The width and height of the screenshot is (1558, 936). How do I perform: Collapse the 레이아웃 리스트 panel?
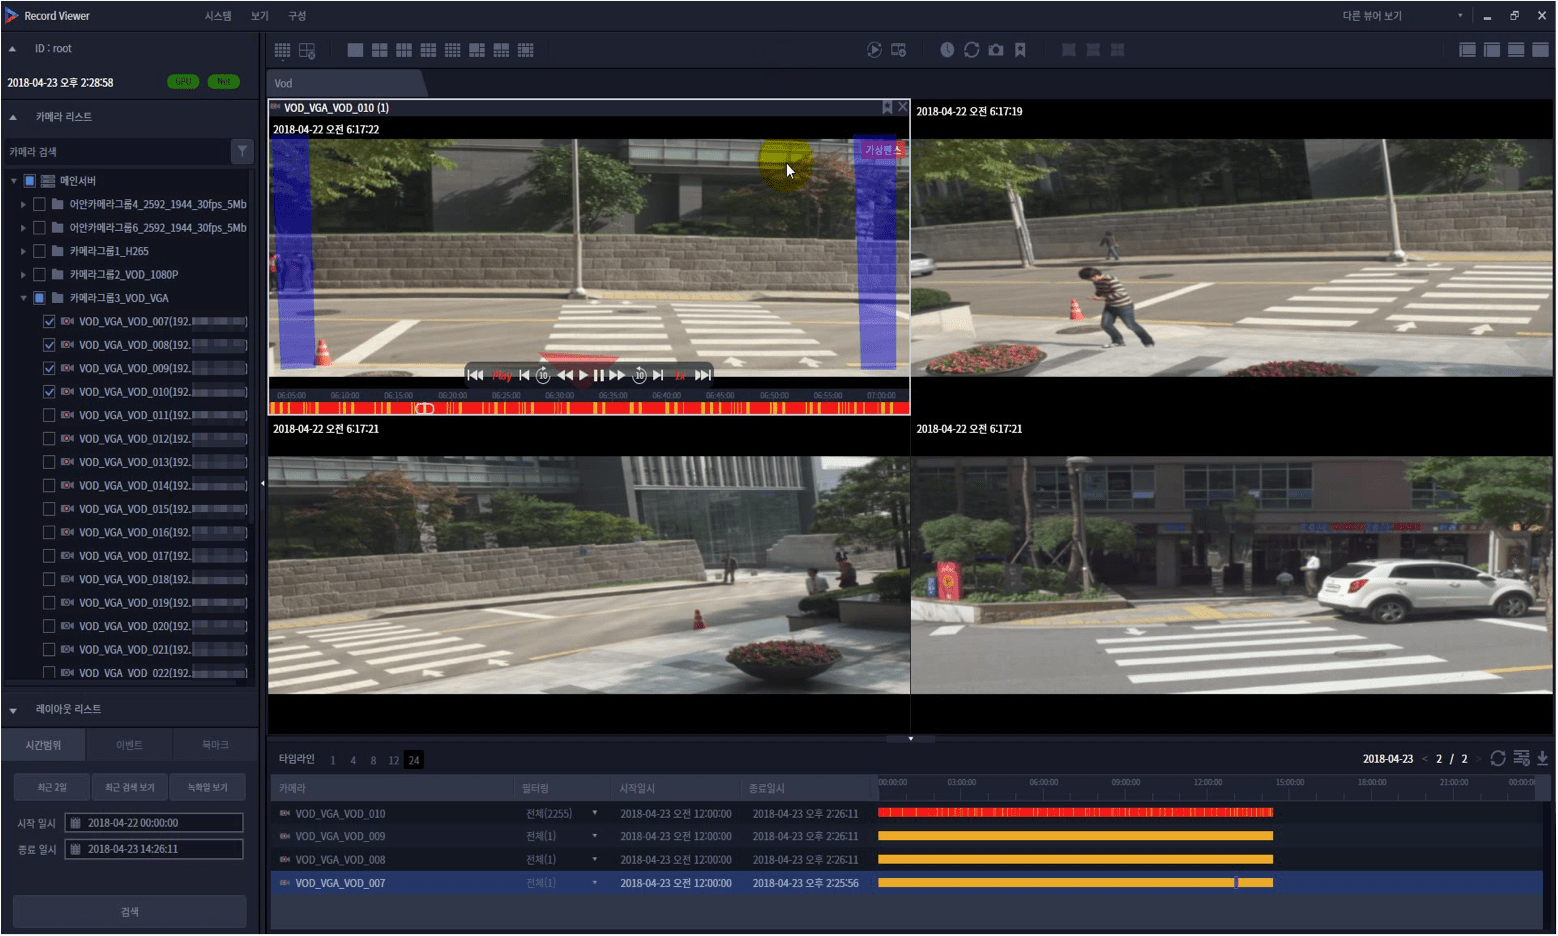[13, 710]
